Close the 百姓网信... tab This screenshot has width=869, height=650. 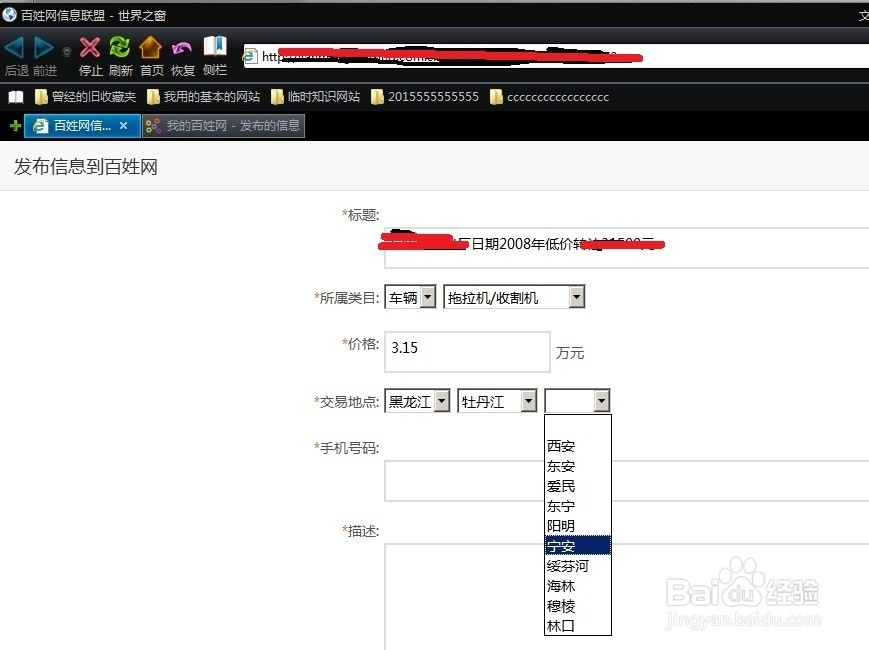(124, 126)
